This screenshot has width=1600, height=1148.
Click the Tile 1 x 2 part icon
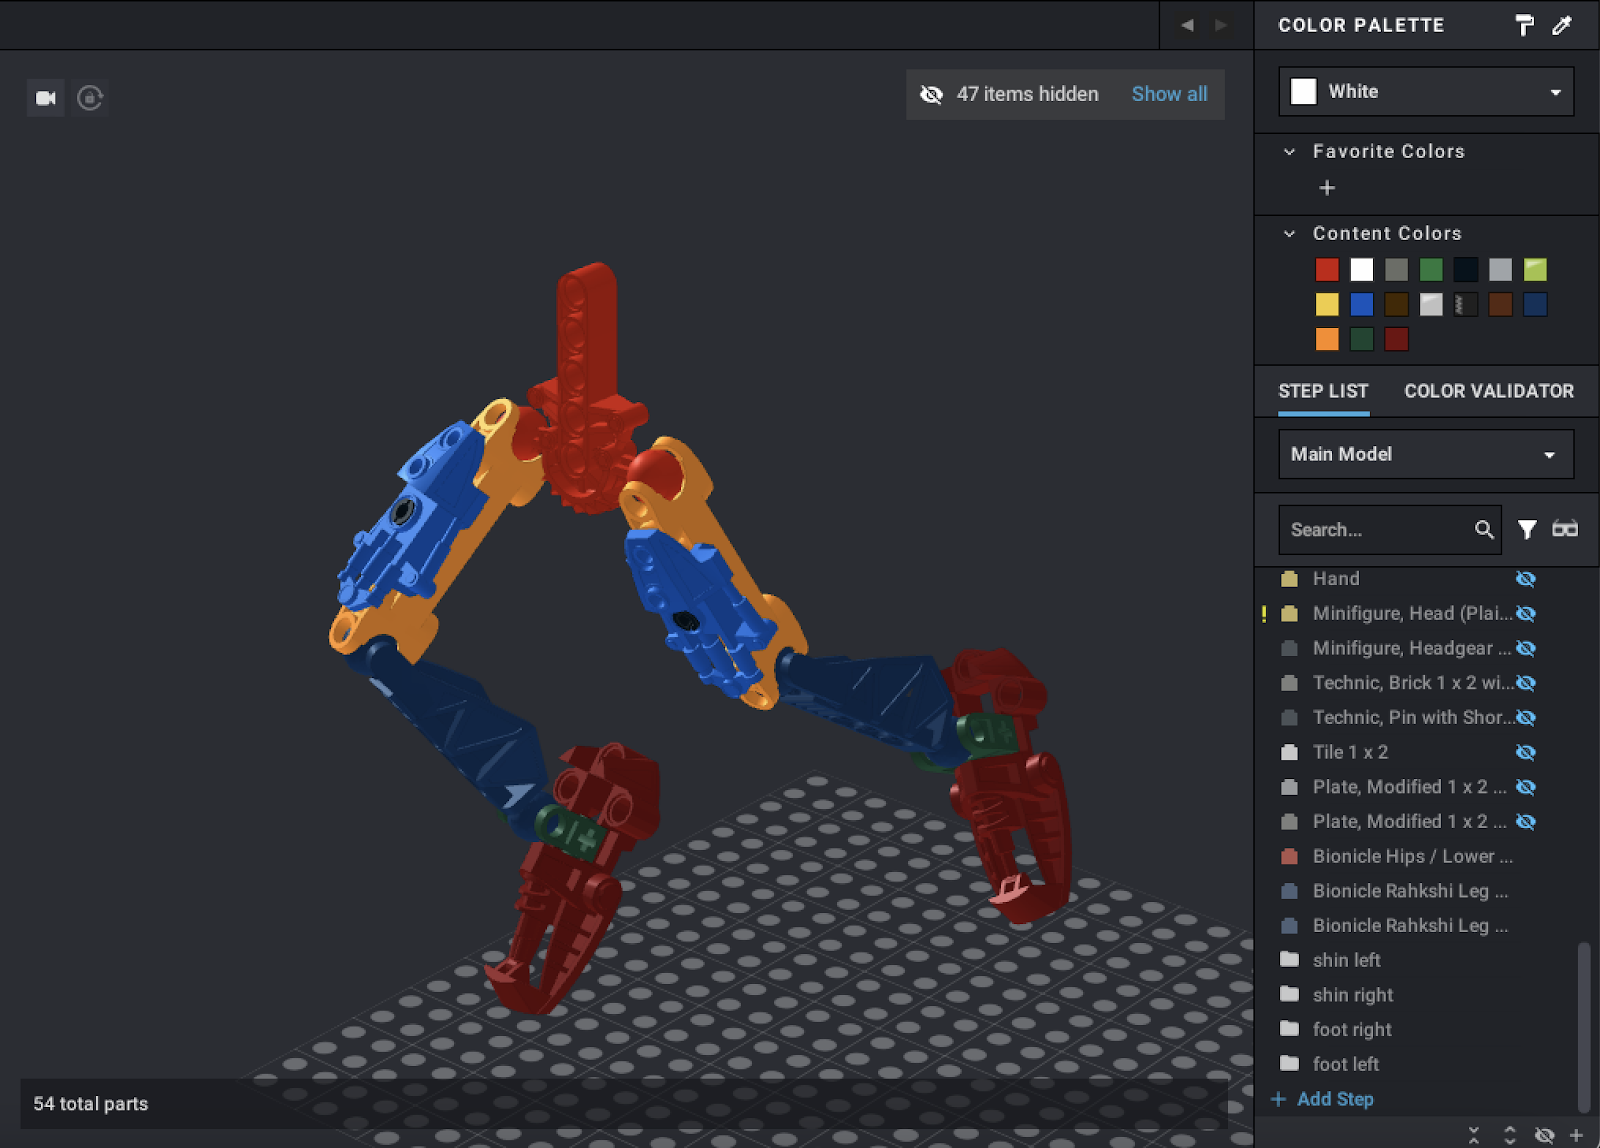pyautogui.click(x=1290, y=752)
